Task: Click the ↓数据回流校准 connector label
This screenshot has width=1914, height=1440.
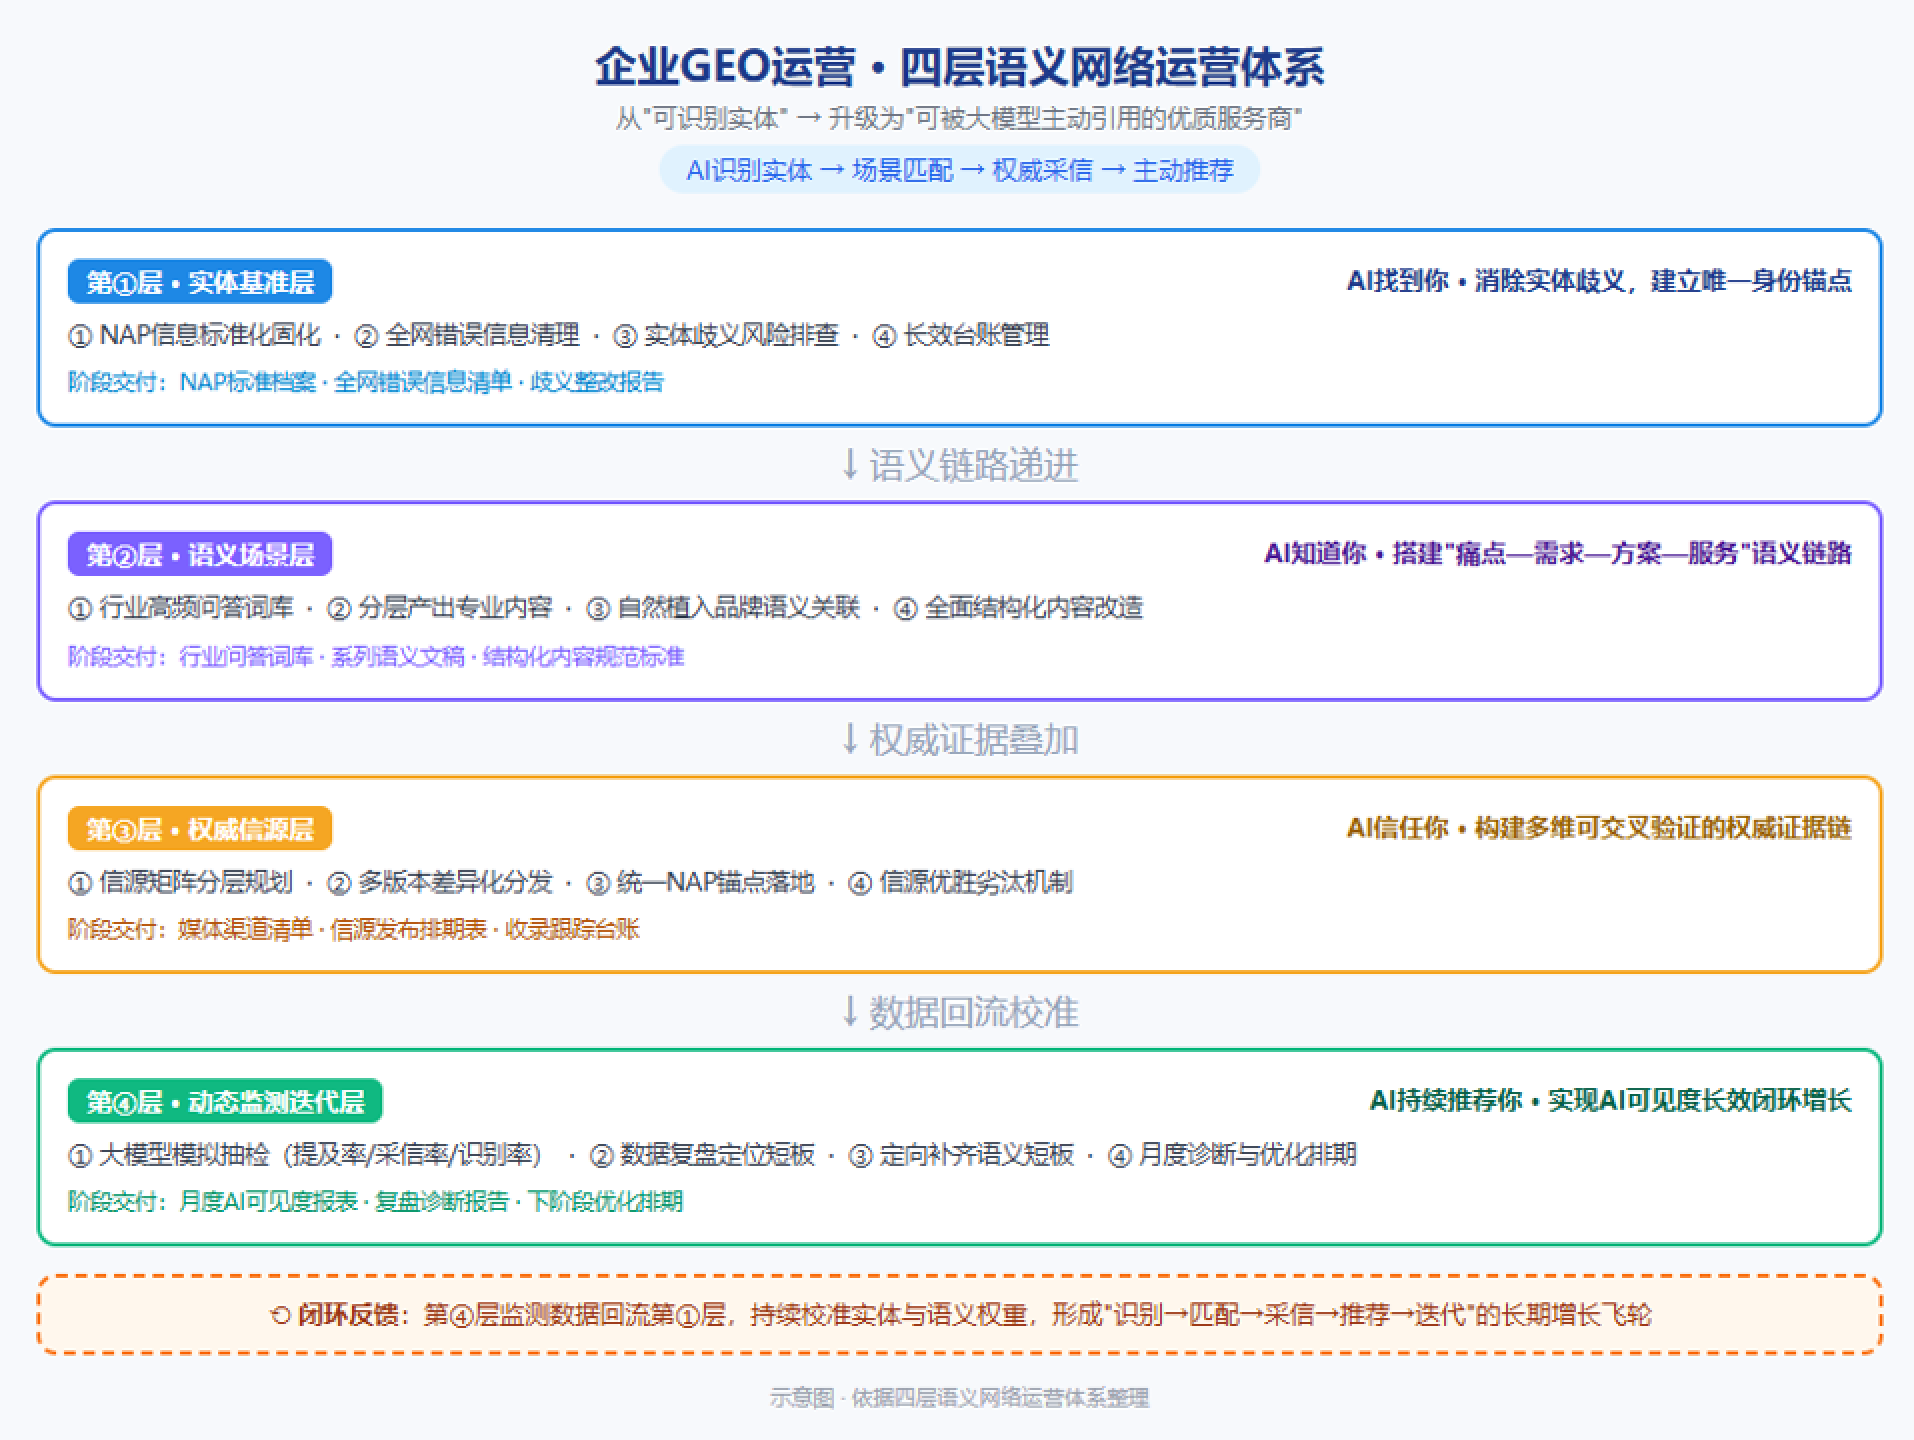Action: tap(959, 1012)
